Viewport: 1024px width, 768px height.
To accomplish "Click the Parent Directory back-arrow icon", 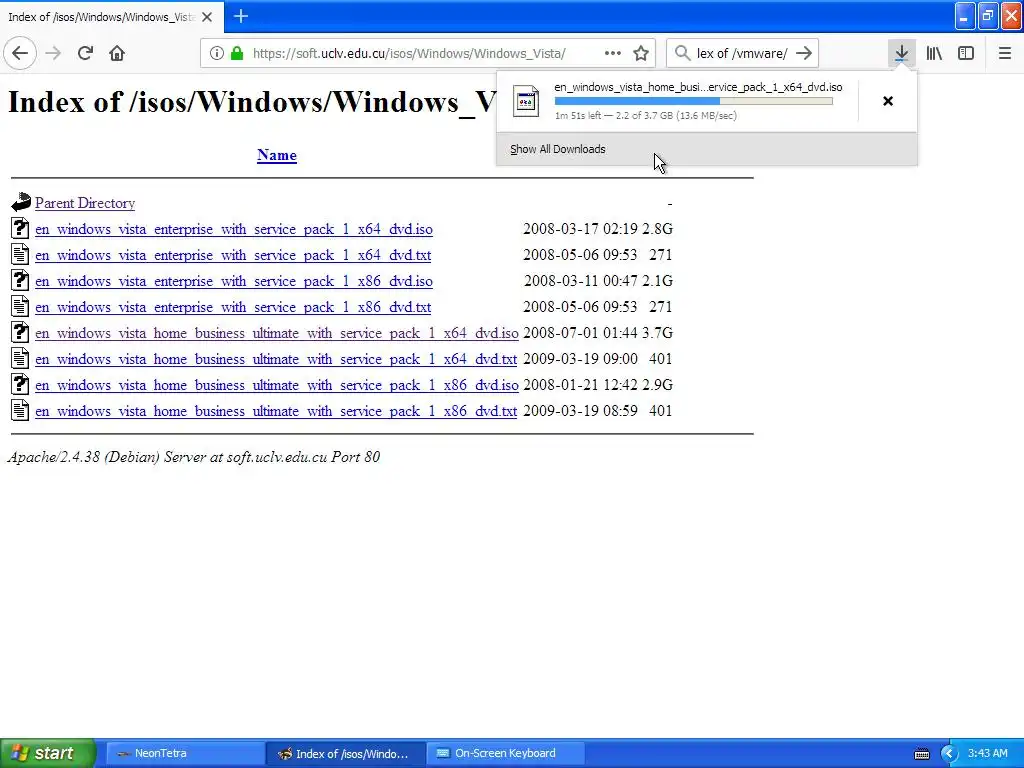I will (x=21, y=202).
